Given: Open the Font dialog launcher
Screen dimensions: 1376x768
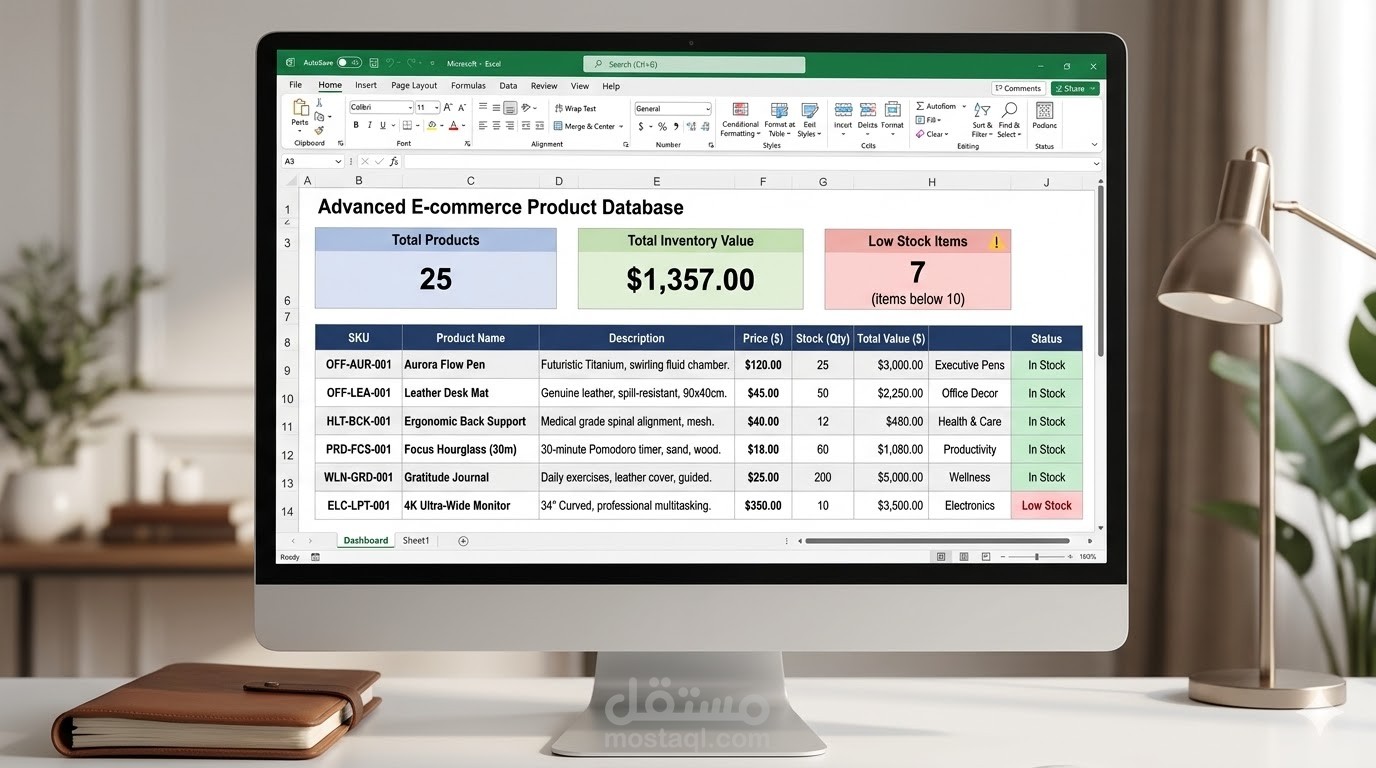Looking at the screenshot, I should pos(467,144).
